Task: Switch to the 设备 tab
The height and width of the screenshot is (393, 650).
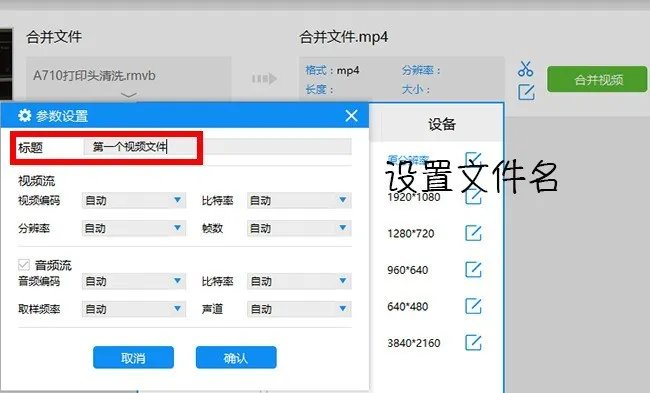Action: pos(442,124)
